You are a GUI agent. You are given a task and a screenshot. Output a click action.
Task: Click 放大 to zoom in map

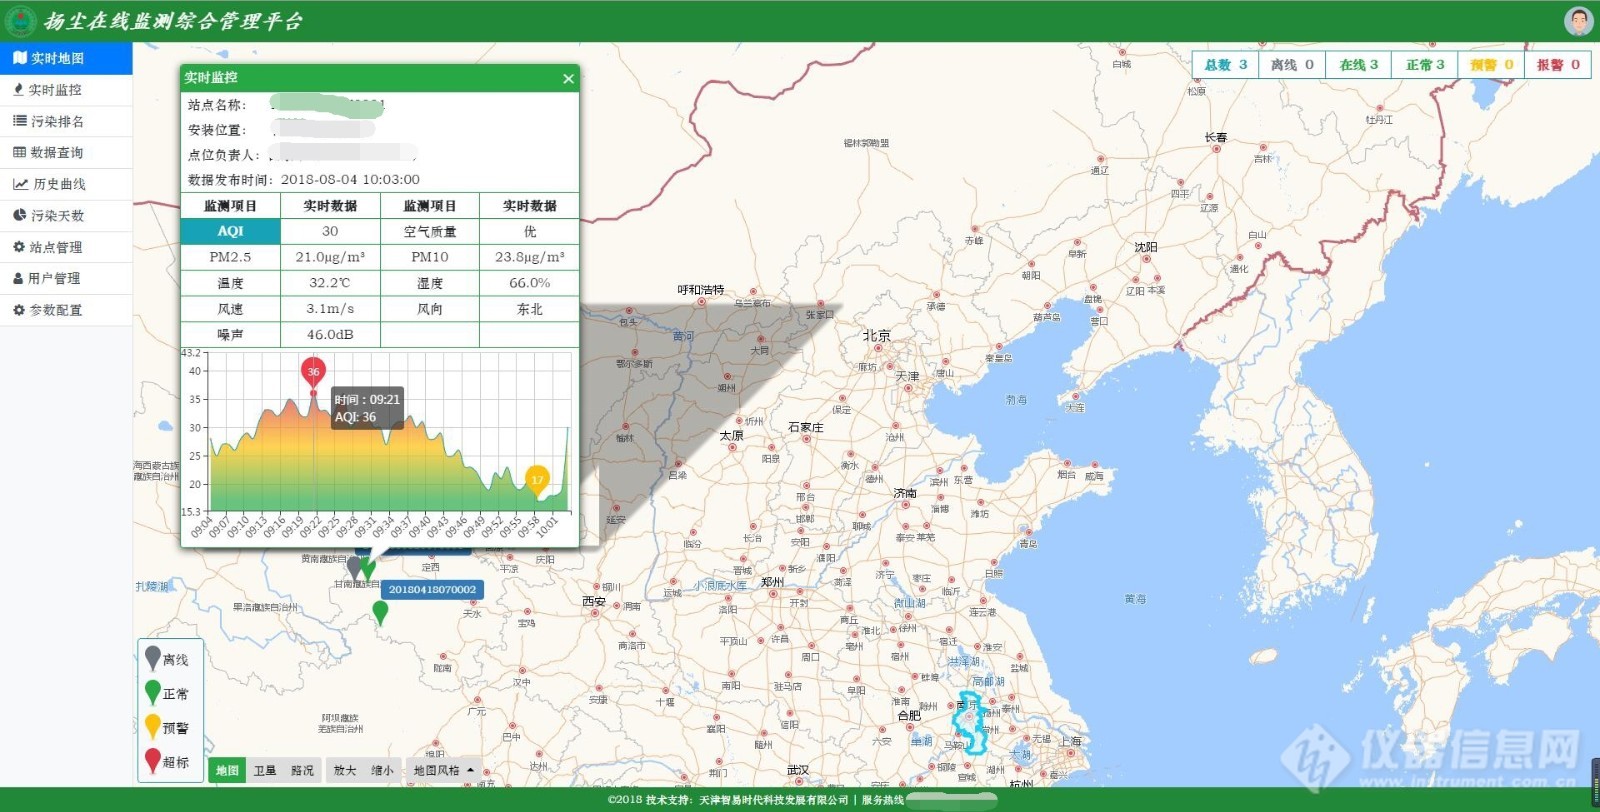(x=345, y=771)
